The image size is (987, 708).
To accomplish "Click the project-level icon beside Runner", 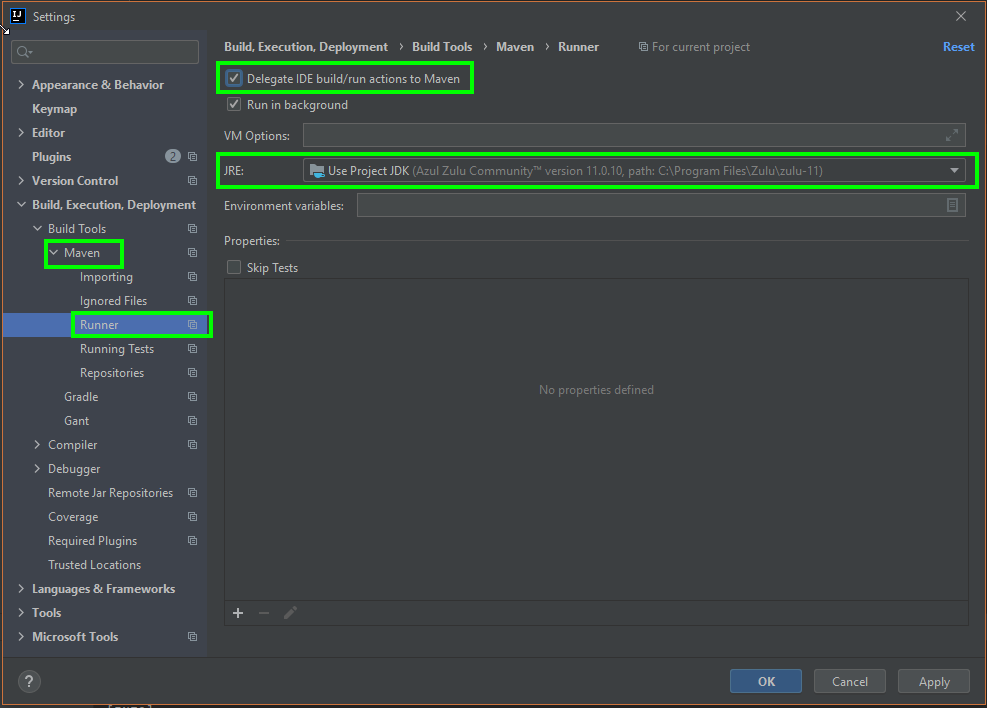I will [193, 325].
